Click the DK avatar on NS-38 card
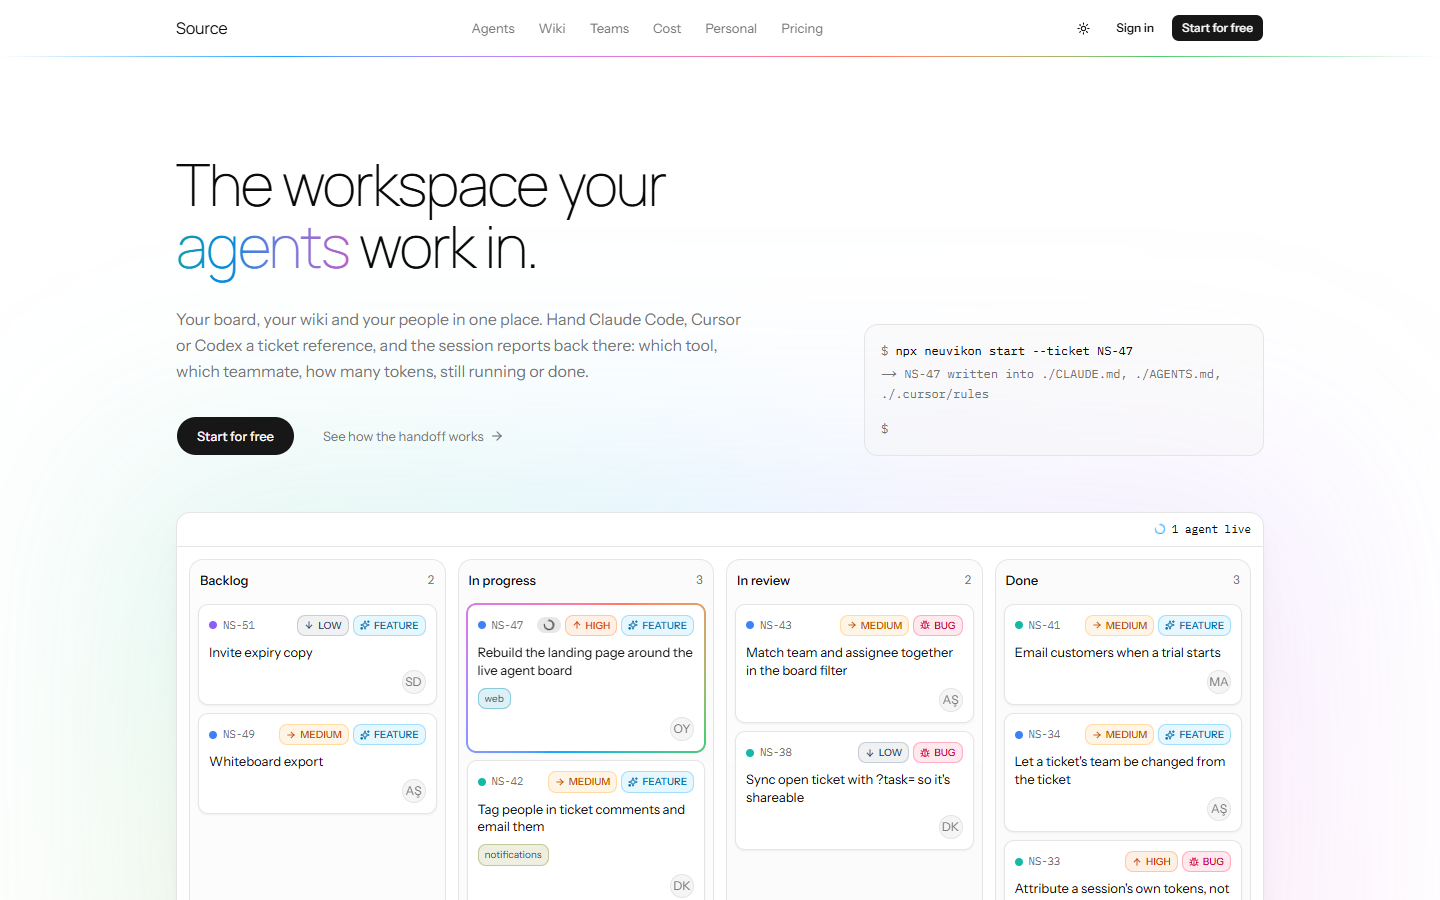This screenshot has height=900, width=1440. pos(950,827)
